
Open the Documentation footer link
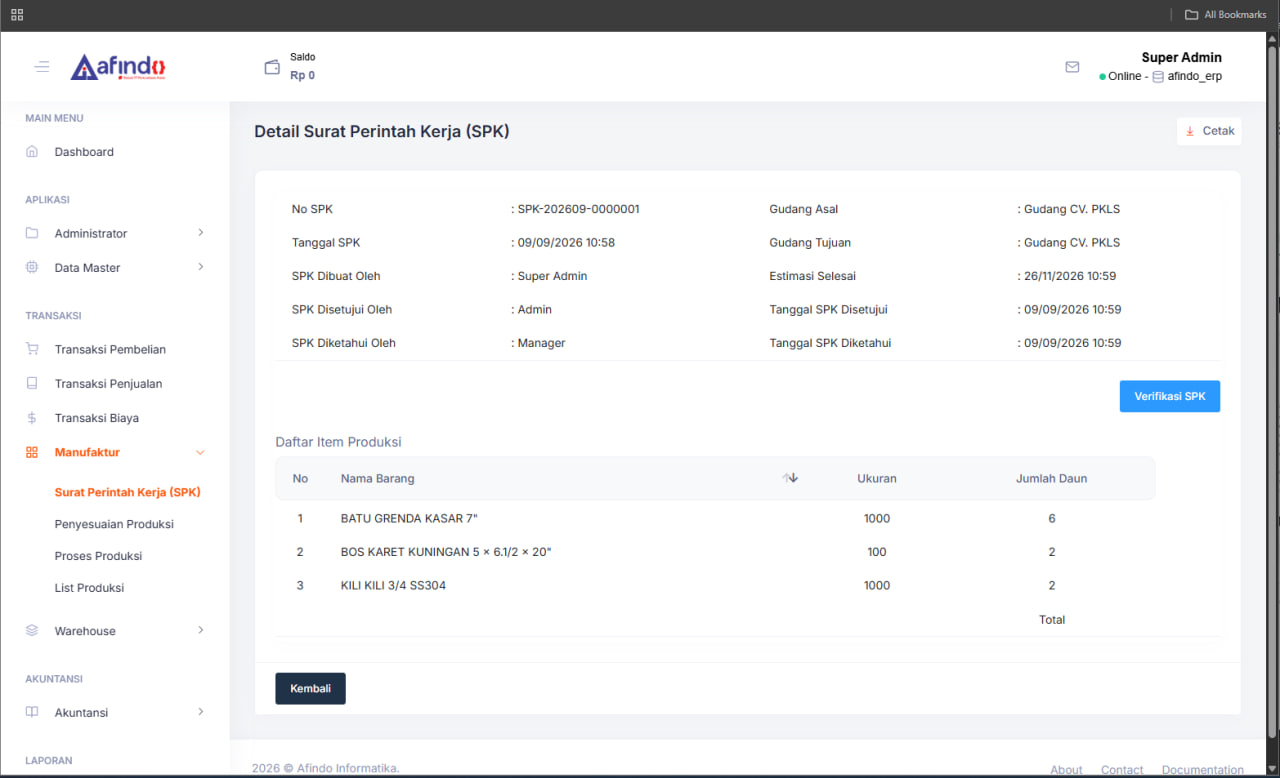[x=1203, y=770]
